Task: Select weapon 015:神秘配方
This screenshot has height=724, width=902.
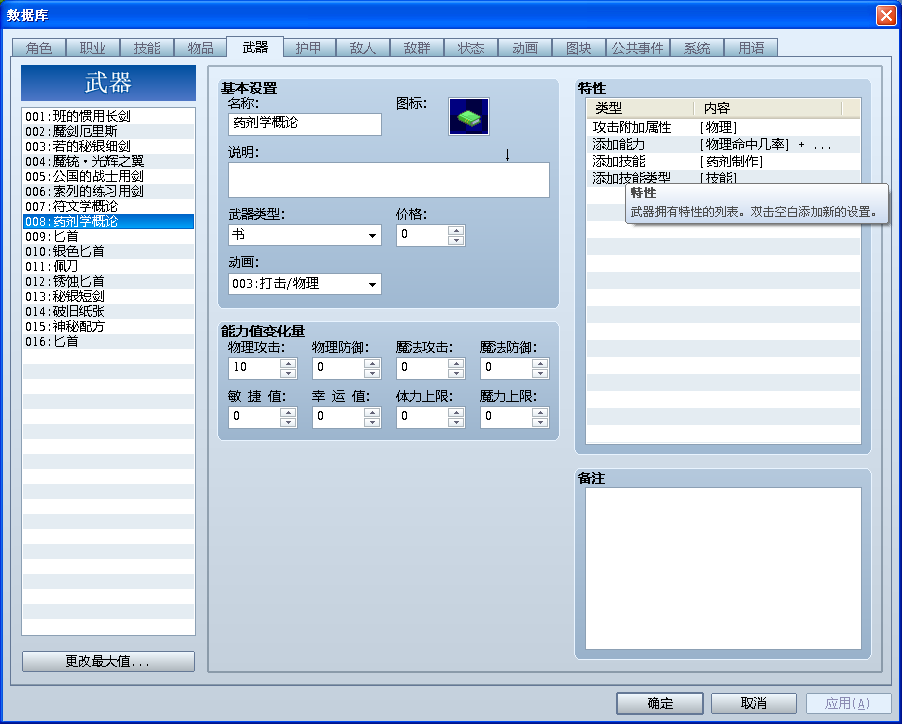Action: 108,327
